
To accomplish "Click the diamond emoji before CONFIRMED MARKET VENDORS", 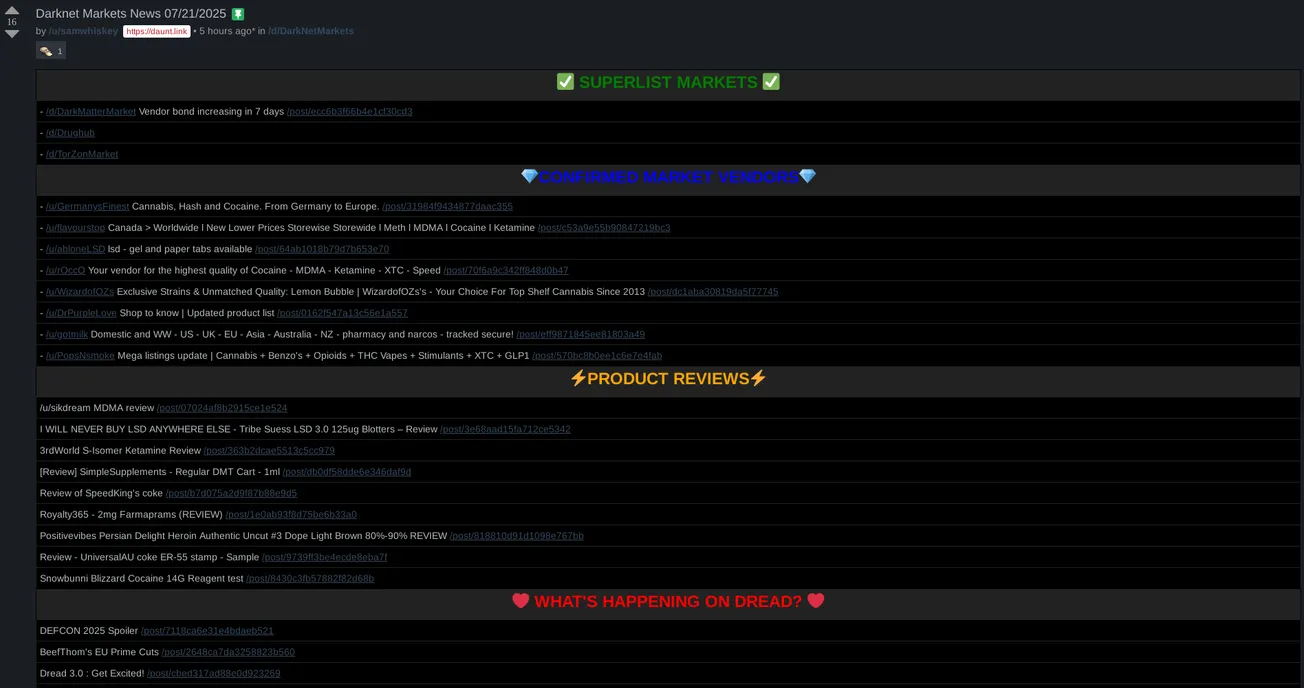I will pos(527,176).
